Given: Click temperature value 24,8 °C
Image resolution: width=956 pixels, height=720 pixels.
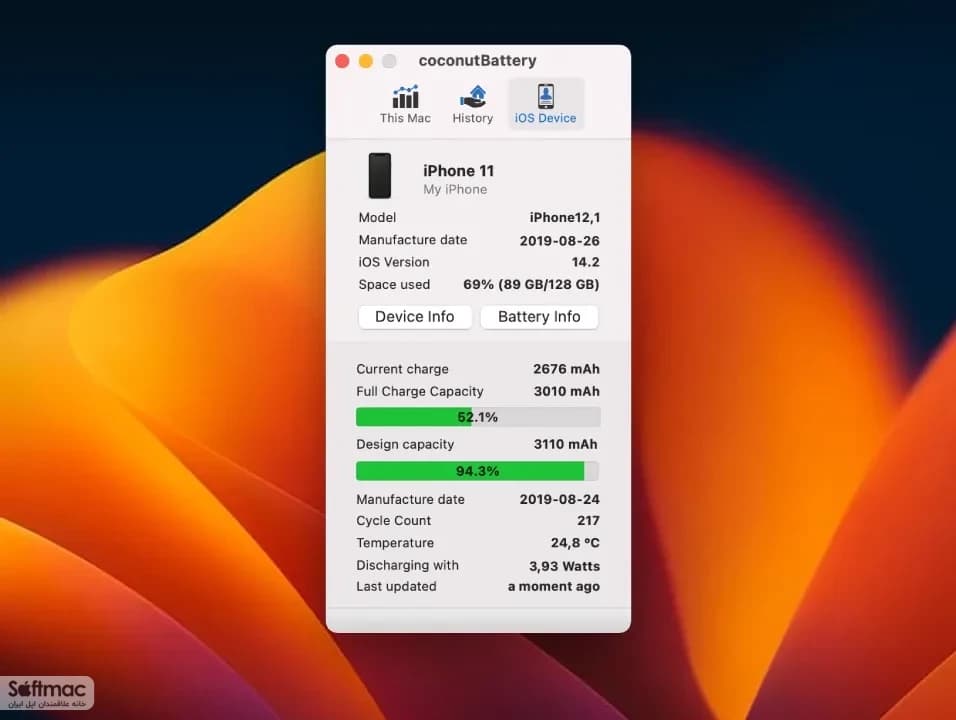Looking at the screenshot, I should tap(575, 543).
